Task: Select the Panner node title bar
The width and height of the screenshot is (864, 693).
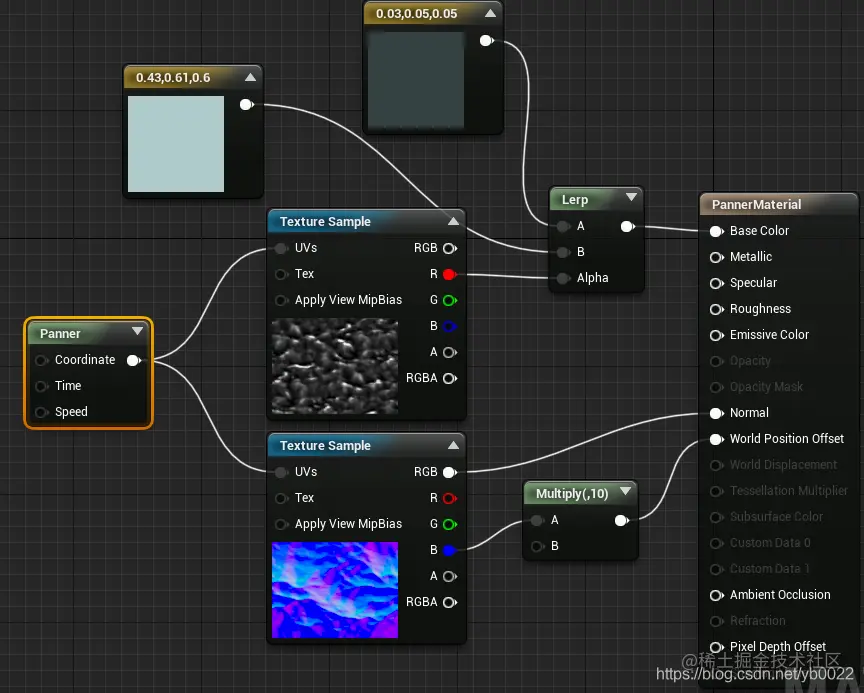Action: coord(88,333)
